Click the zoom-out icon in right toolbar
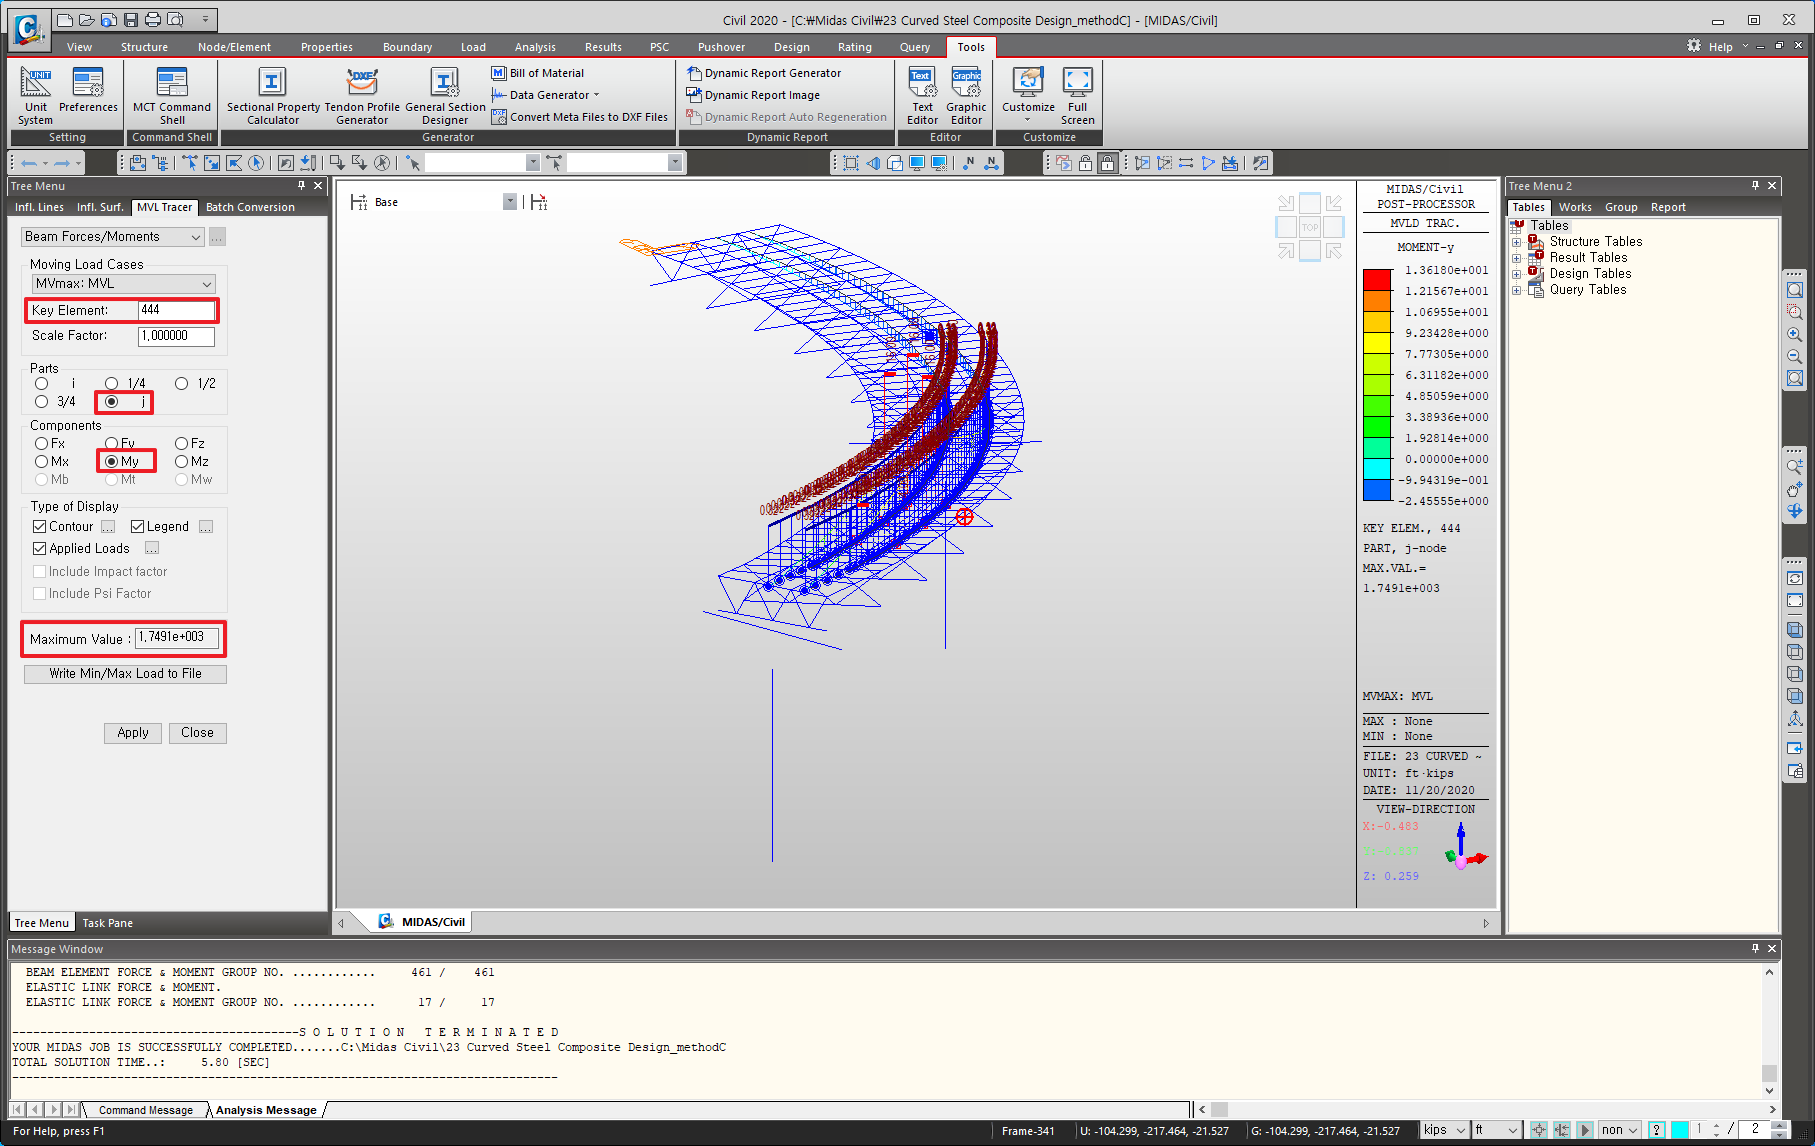The image size is (1815, 1146). tap(1795, 356)
